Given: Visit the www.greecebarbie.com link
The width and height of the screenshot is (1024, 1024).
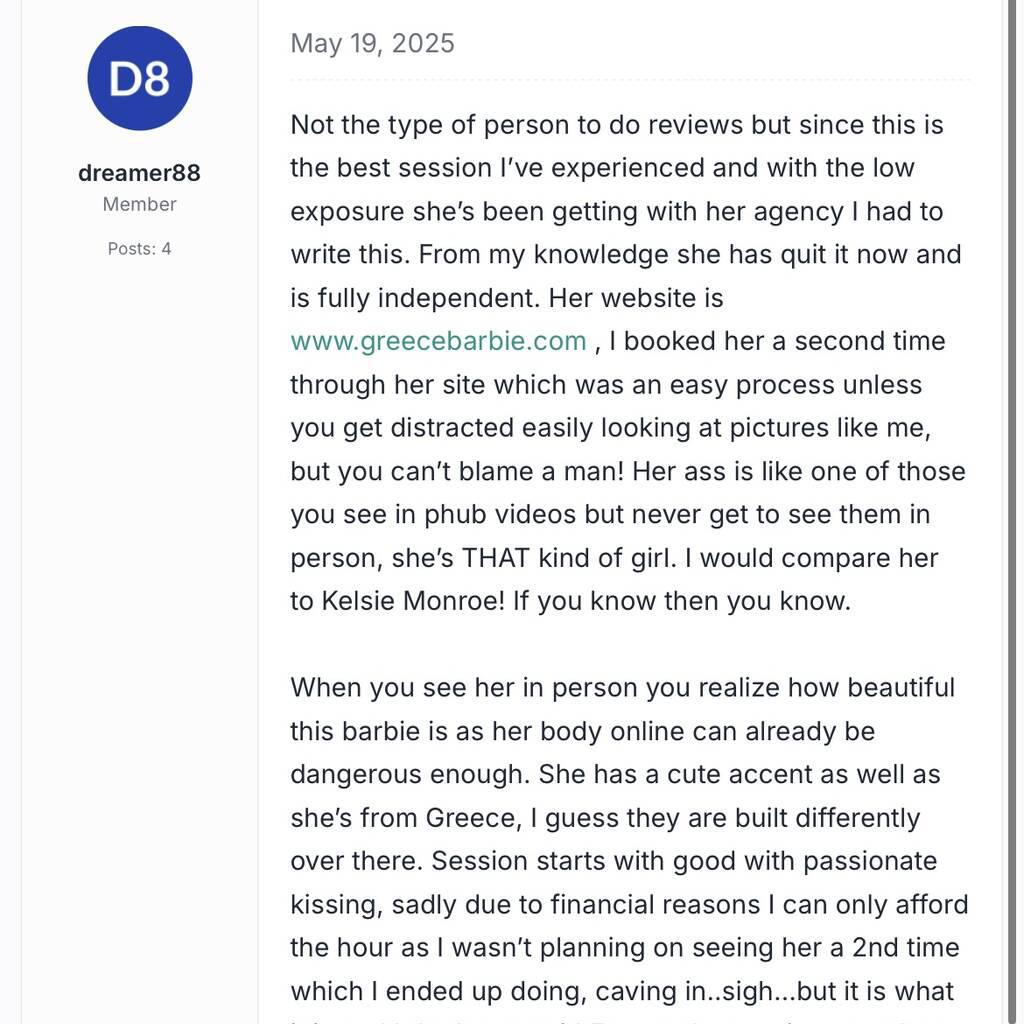Looking at the screenshot, I should click(438, 341).
